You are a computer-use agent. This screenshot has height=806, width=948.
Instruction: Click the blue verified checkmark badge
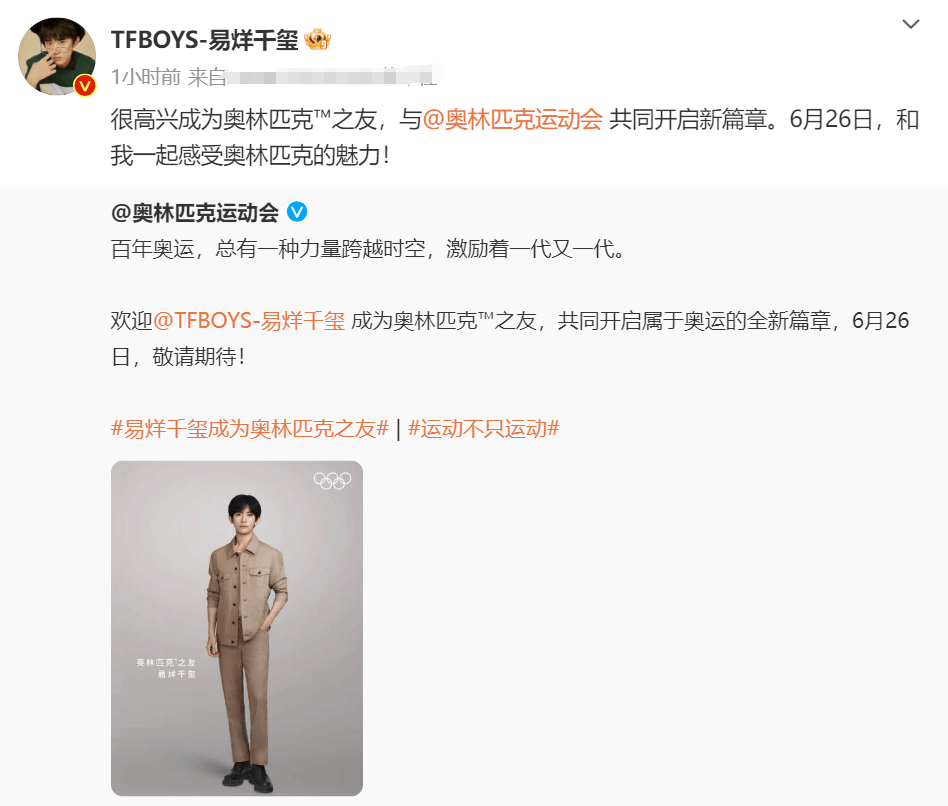coord(296,212)
